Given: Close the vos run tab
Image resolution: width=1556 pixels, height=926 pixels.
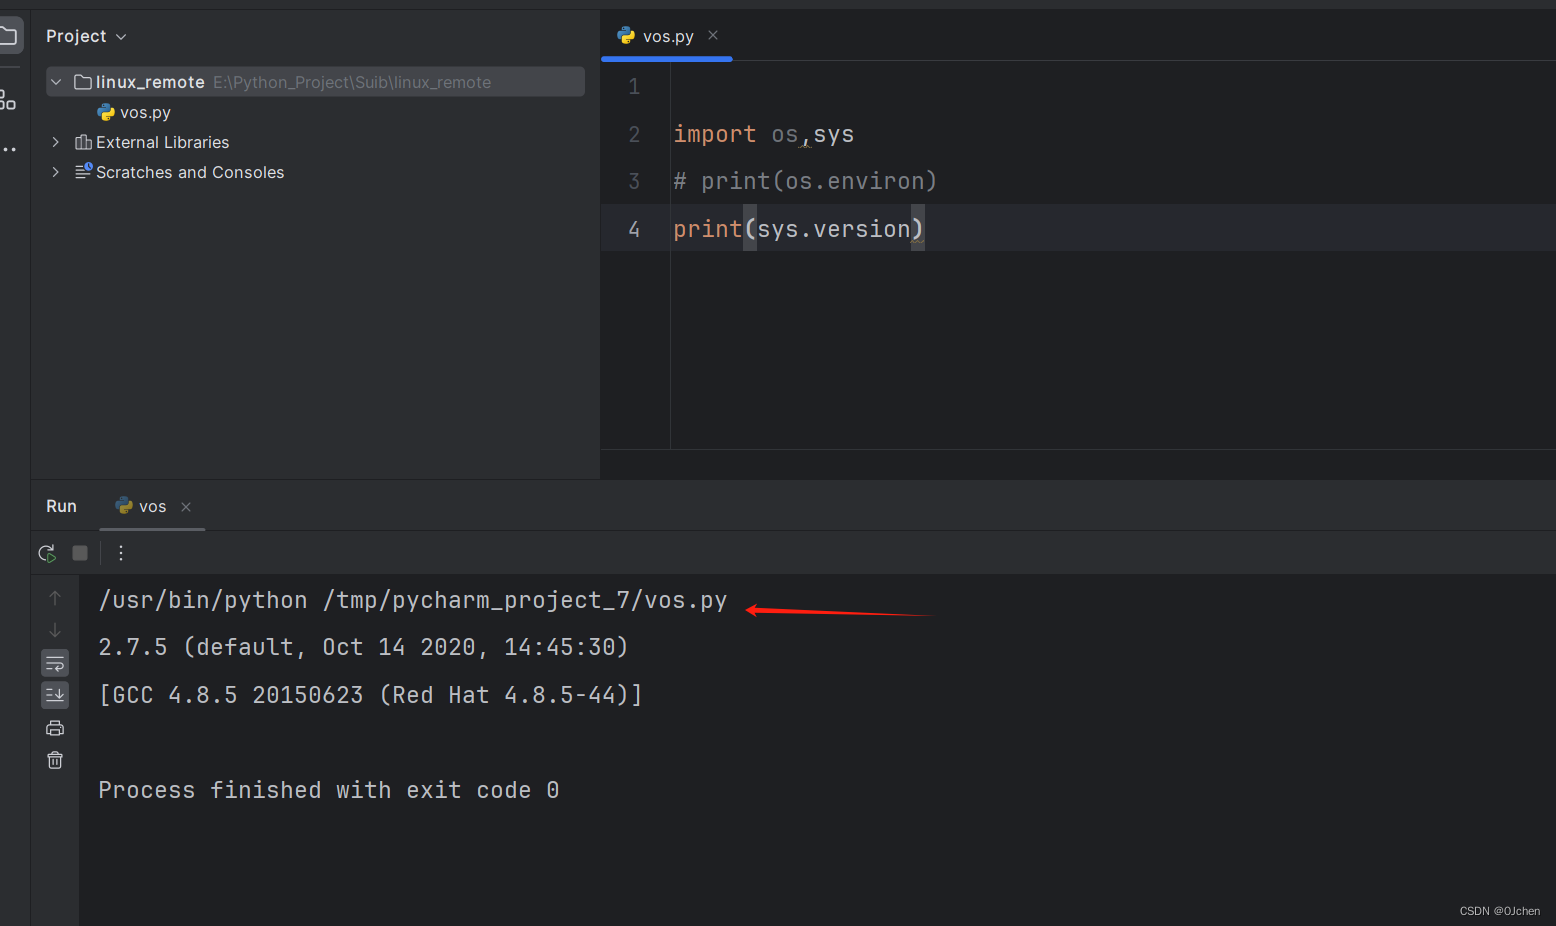Looking at the screenshot, I should 186,507.
